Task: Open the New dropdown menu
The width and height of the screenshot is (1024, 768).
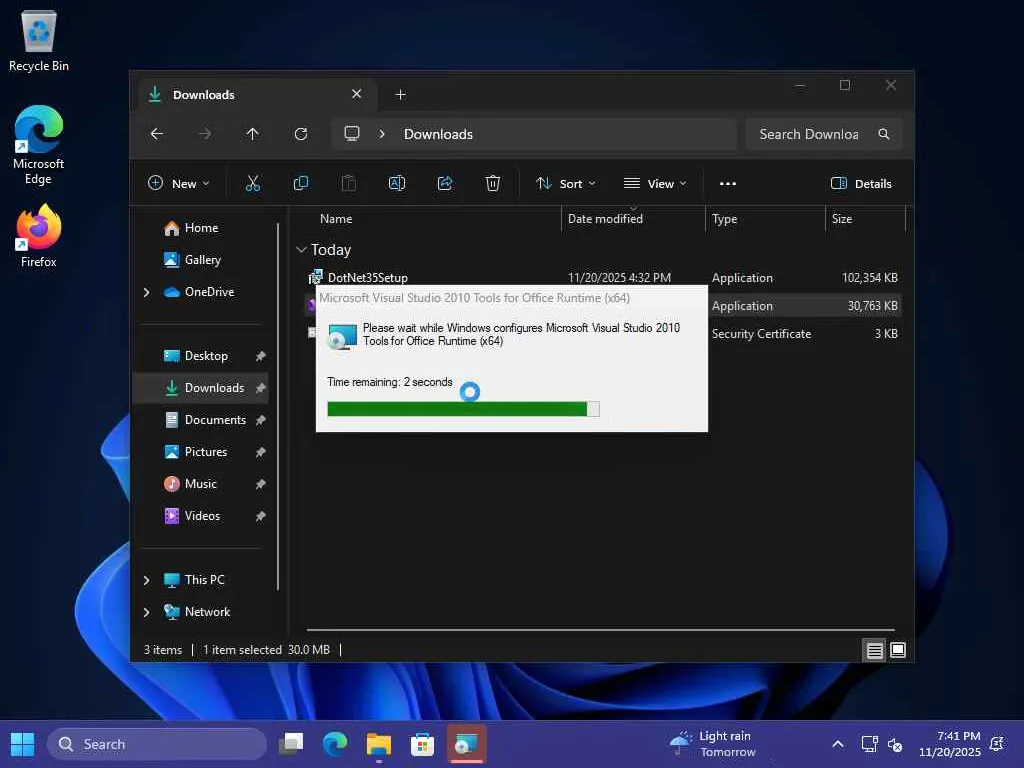Action: [179, 184]
